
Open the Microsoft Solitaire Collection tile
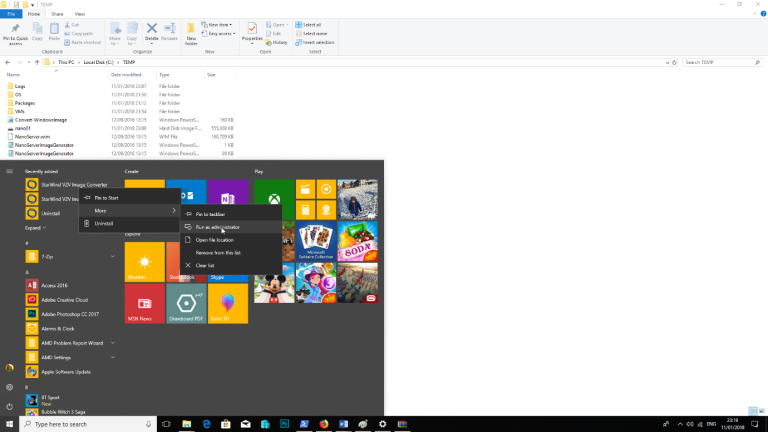pyautogui.click(x=315, y=240)
